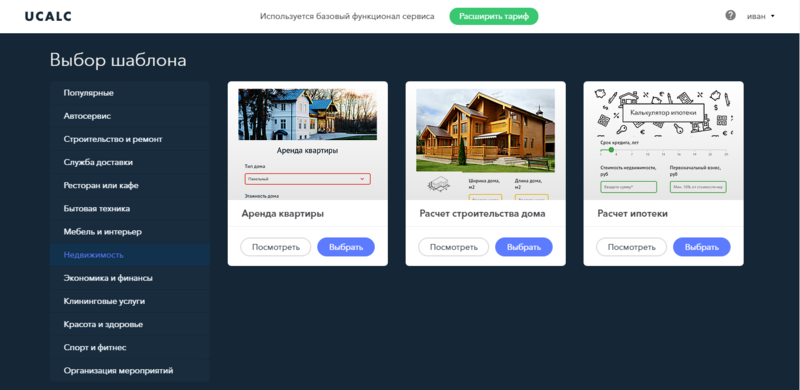
Task: Click Стоимость недвижимости input field
Action: 629,187
